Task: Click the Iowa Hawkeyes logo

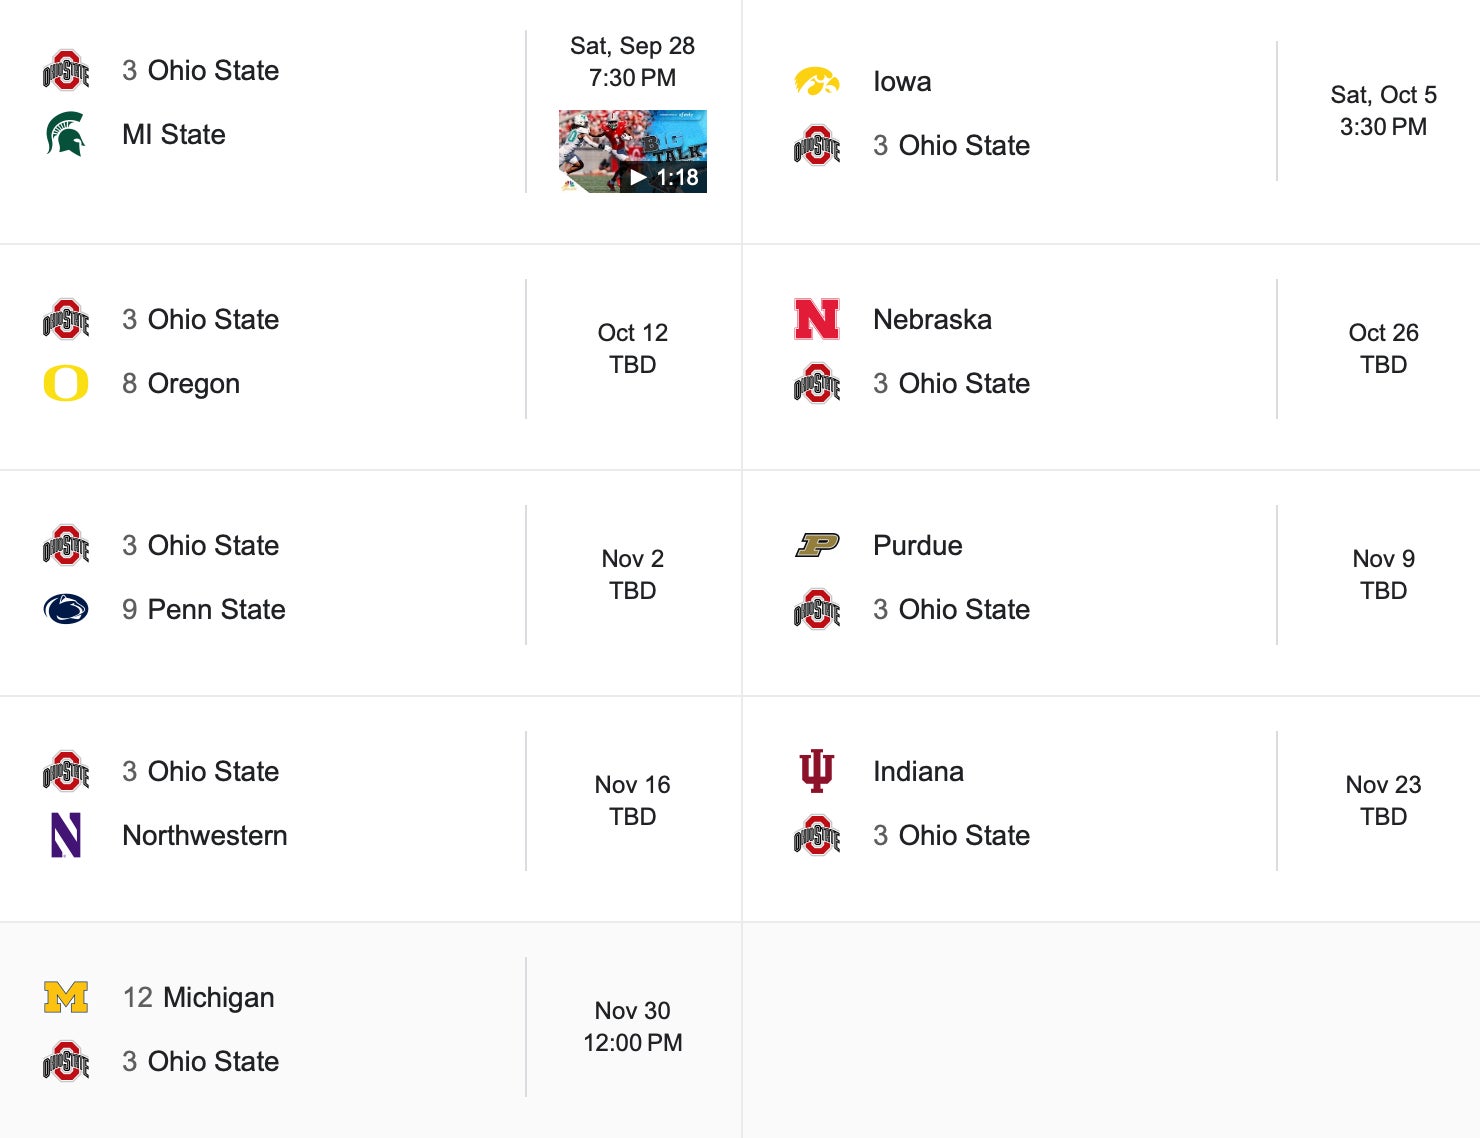Action: coord(817,81)
